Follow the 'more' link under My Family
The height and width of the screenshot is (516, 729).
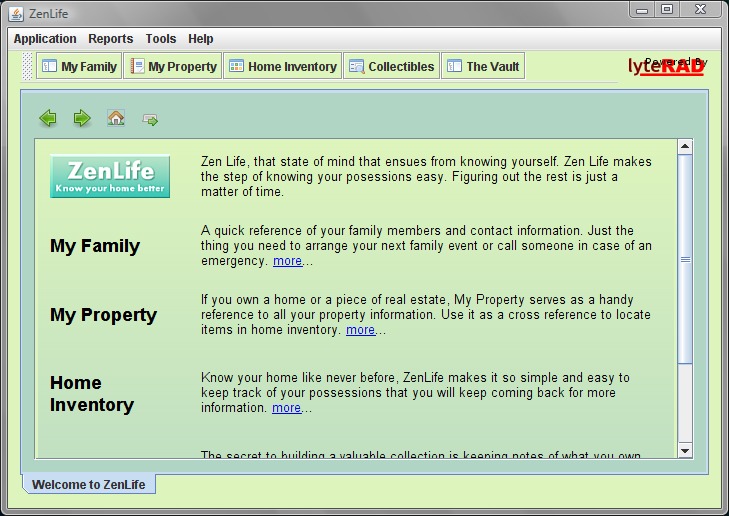(287, 261)
